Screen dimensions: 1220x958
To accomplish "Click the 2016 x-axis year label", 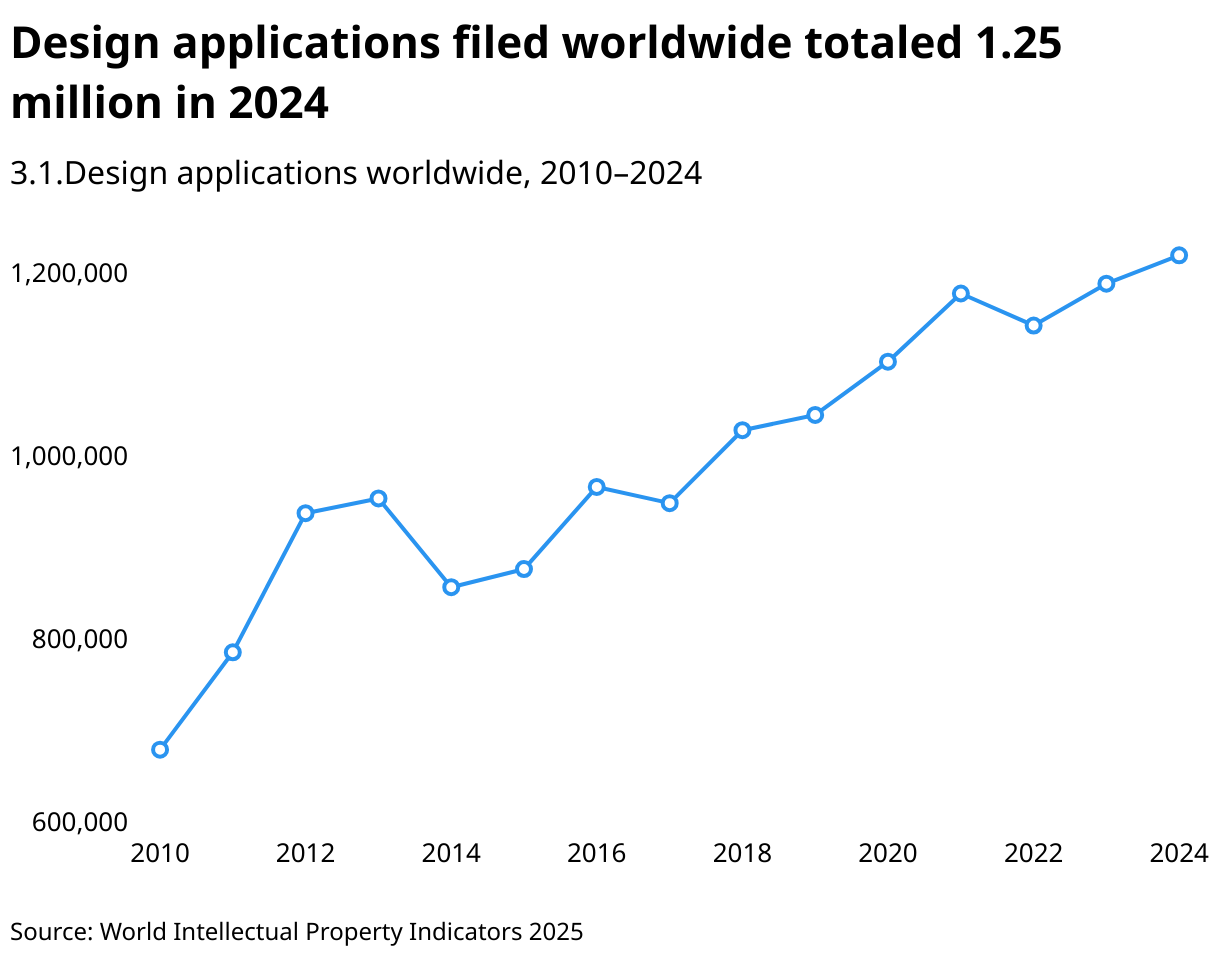I will (x=596, y=854).
